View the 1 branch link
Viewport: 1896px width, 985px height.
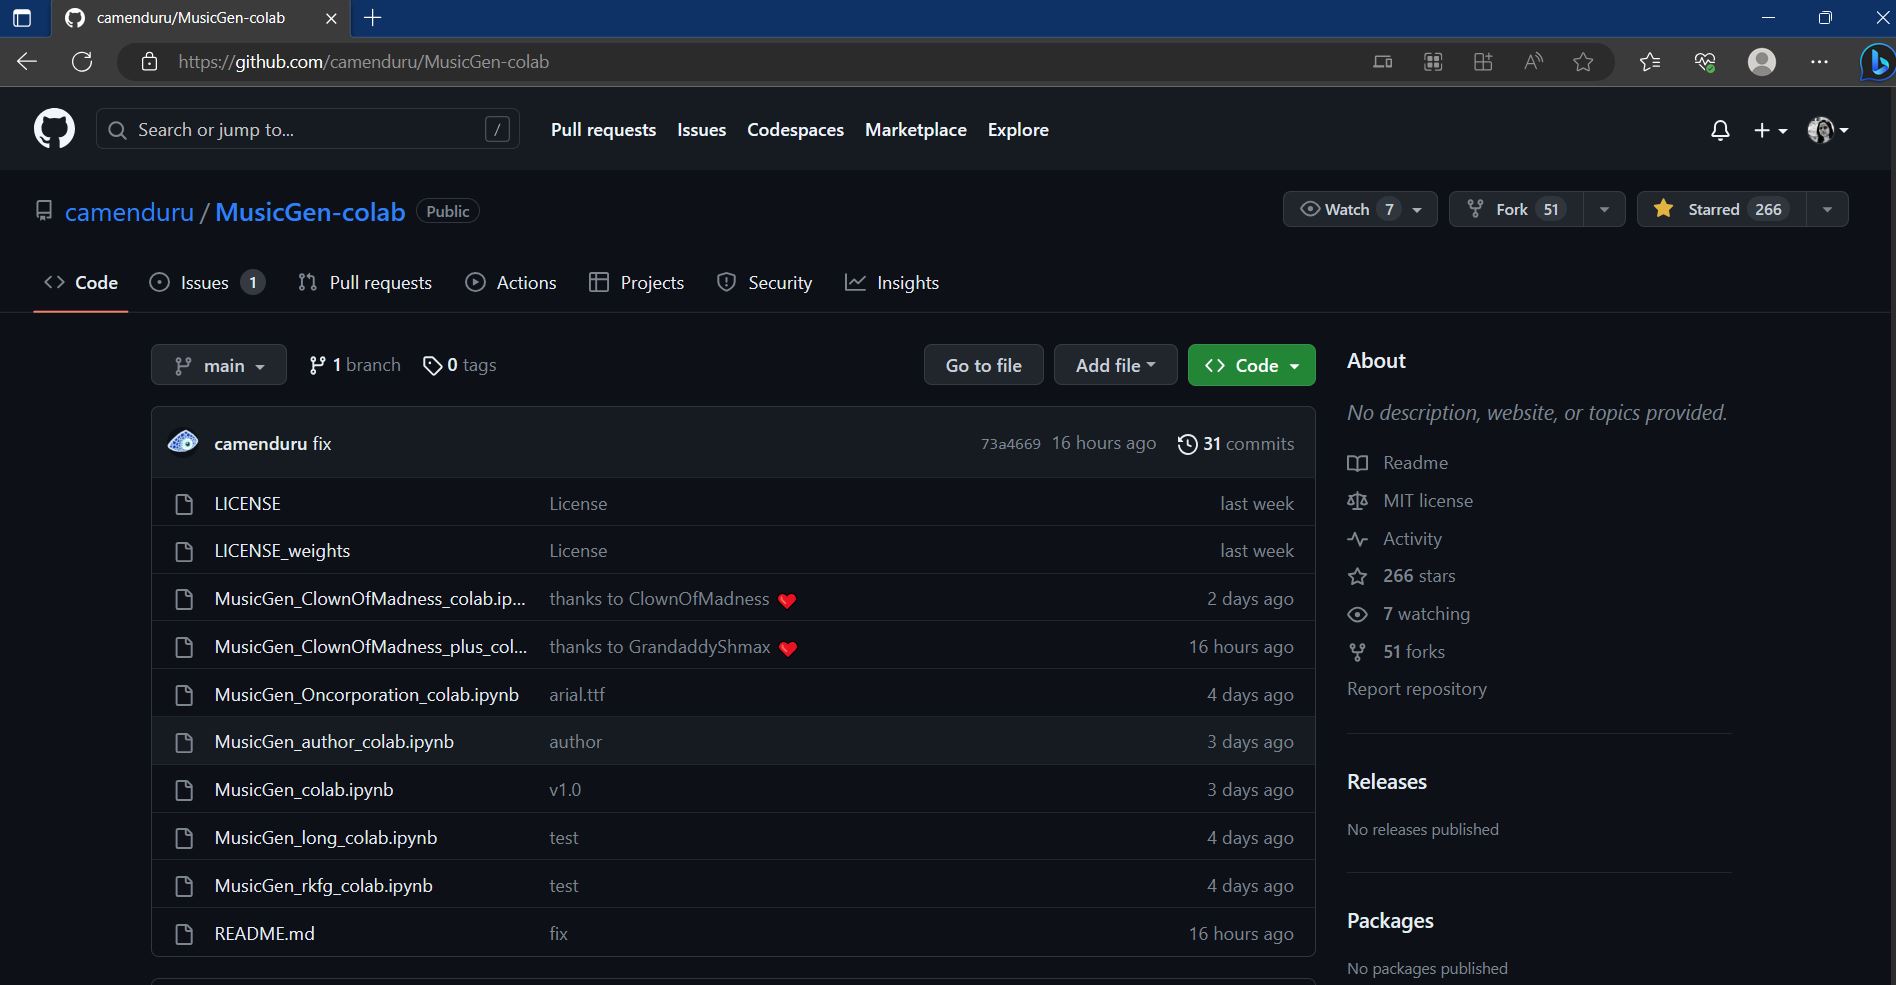355,365
